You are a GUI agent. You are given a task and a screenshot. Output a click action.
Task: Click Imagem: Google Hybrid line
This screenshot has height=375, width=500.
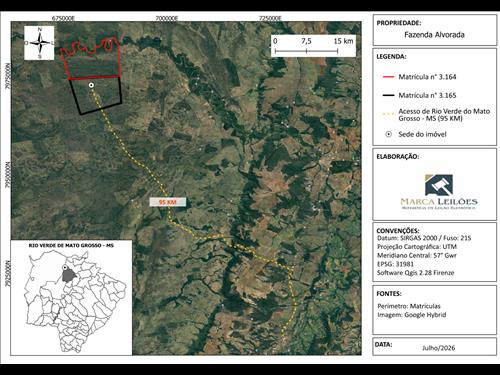(x=412, y=315)
